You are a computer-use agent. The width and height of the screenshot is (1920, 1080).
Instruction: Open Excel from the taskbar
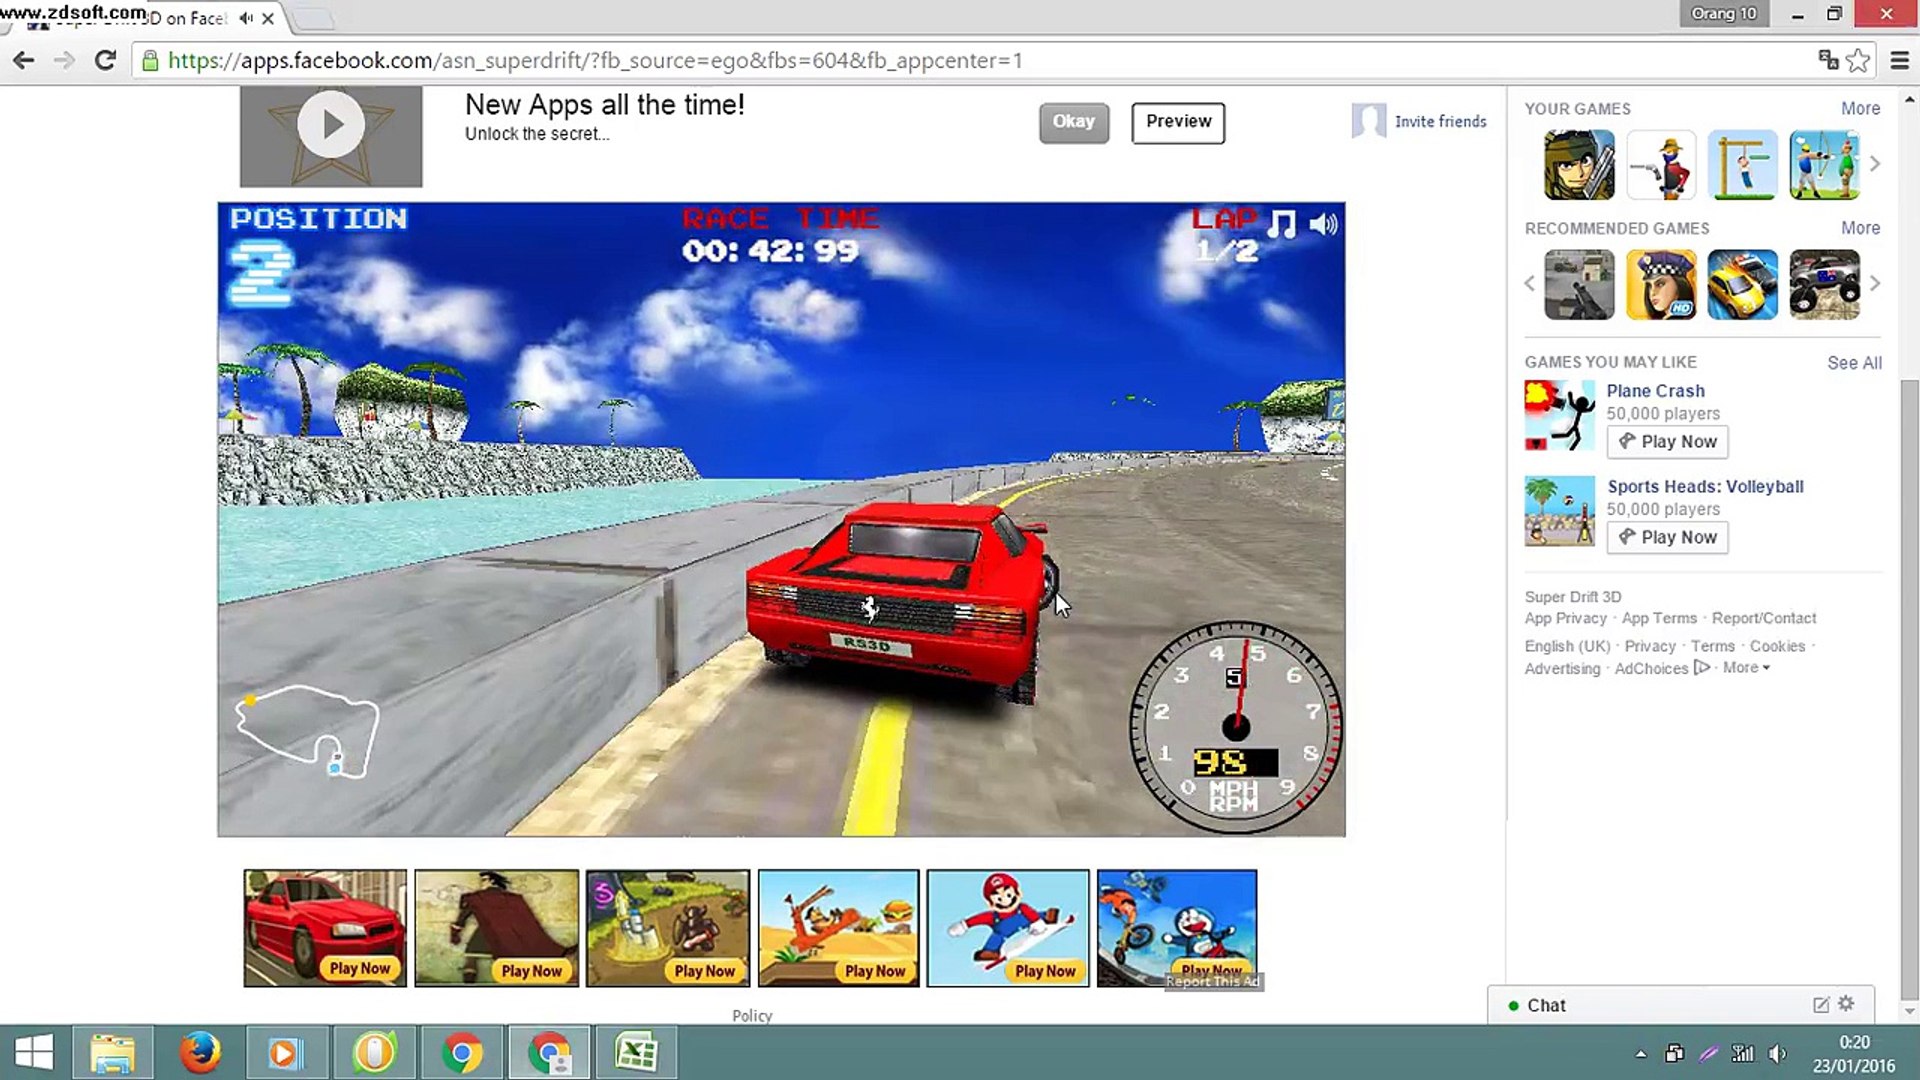click(x=636, y=1053)
